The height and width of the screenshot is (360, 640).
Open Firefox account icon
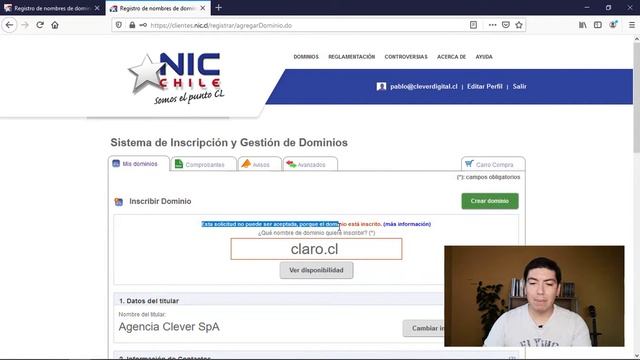[x=613, y=25]
